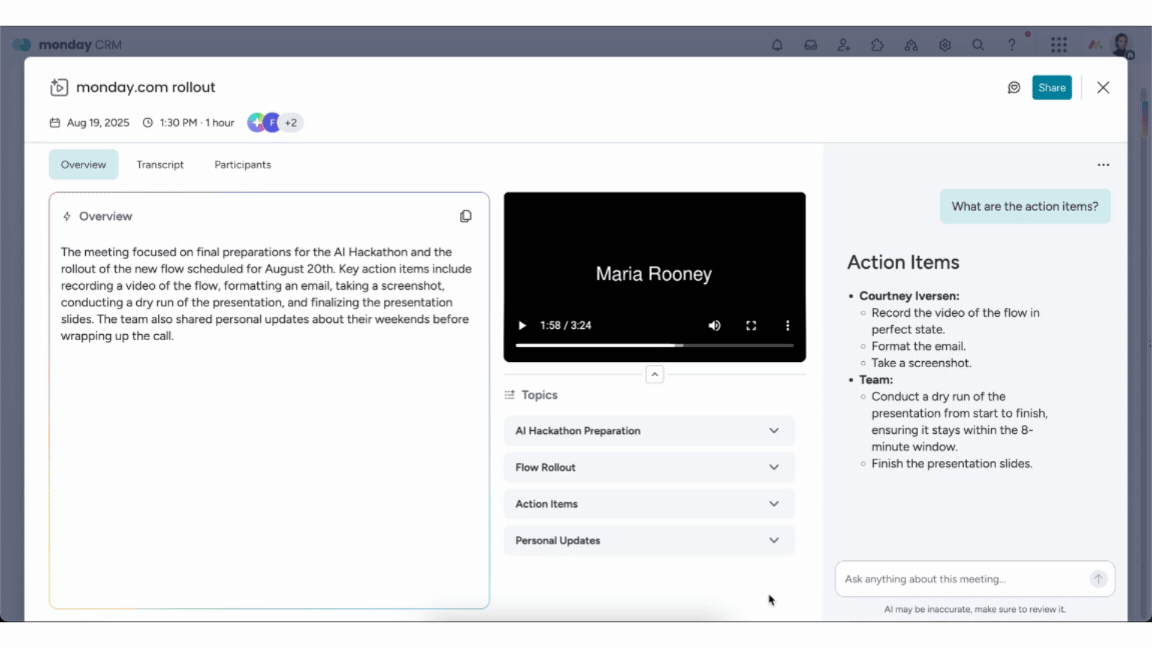Seek on the video progress bar

coord(655,345)
